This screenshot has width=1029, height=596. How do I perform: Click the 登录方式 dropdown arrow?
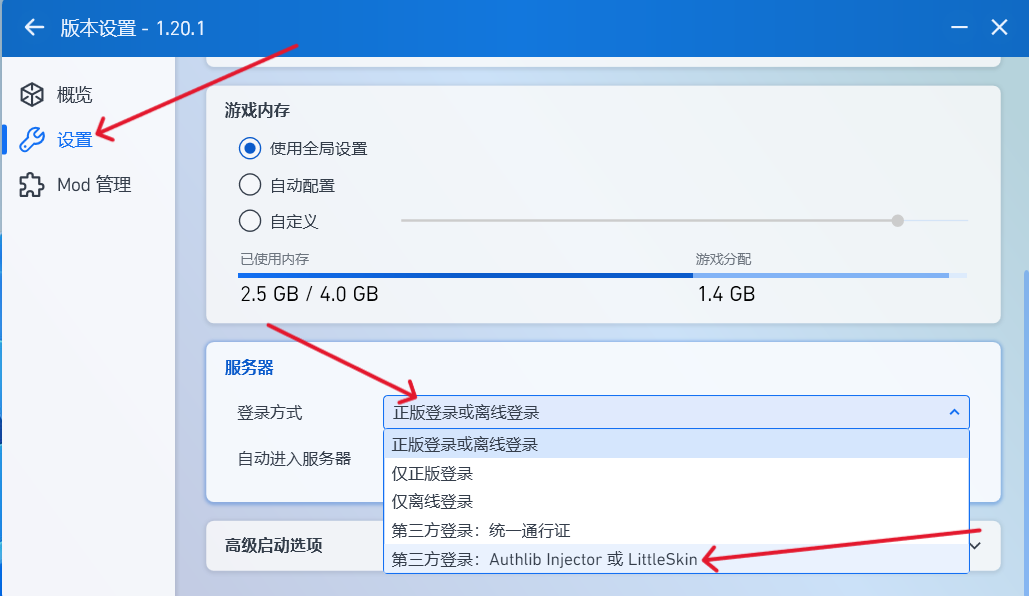(954, 412)
